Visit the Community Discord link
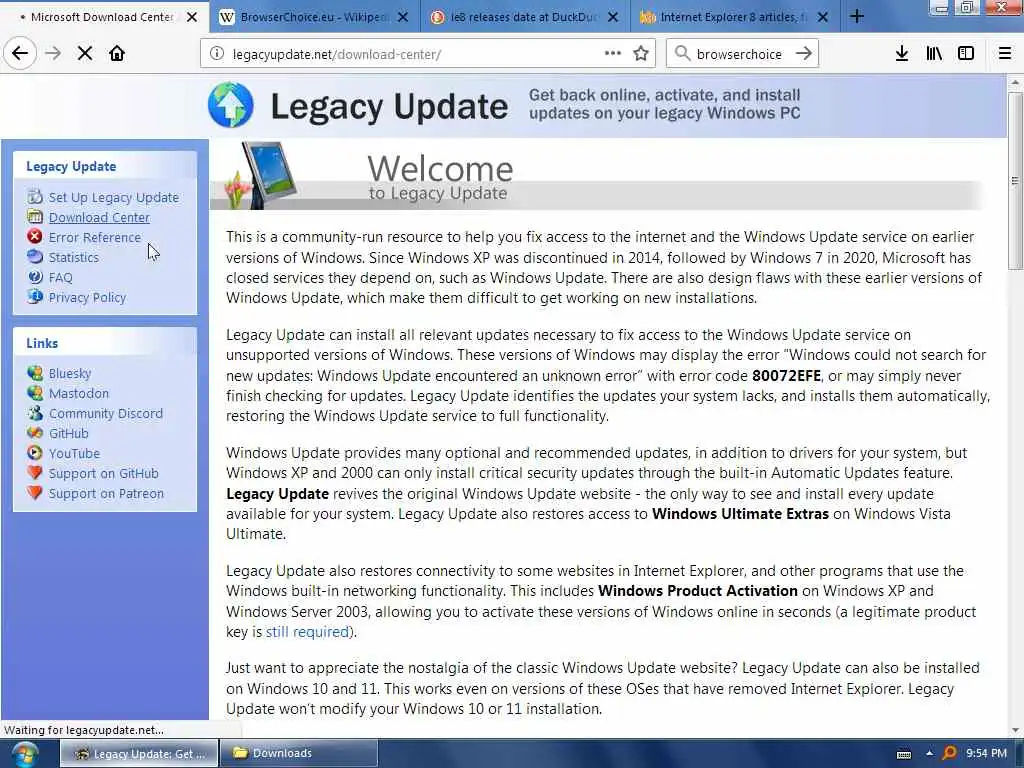This screenshot has width=1024, height=768. pyautogui.click(x=106, y=413)
